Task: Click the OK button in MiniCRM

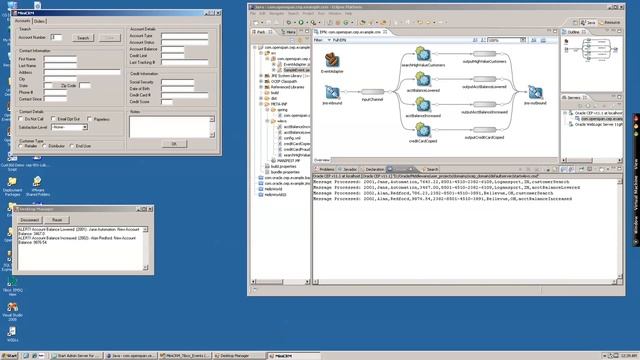Action: [x=174, y=144]
